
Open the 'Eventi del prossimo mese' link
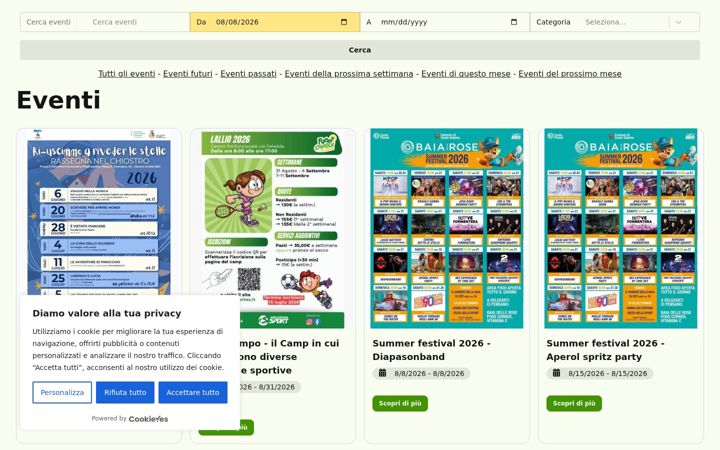point(570,74)
